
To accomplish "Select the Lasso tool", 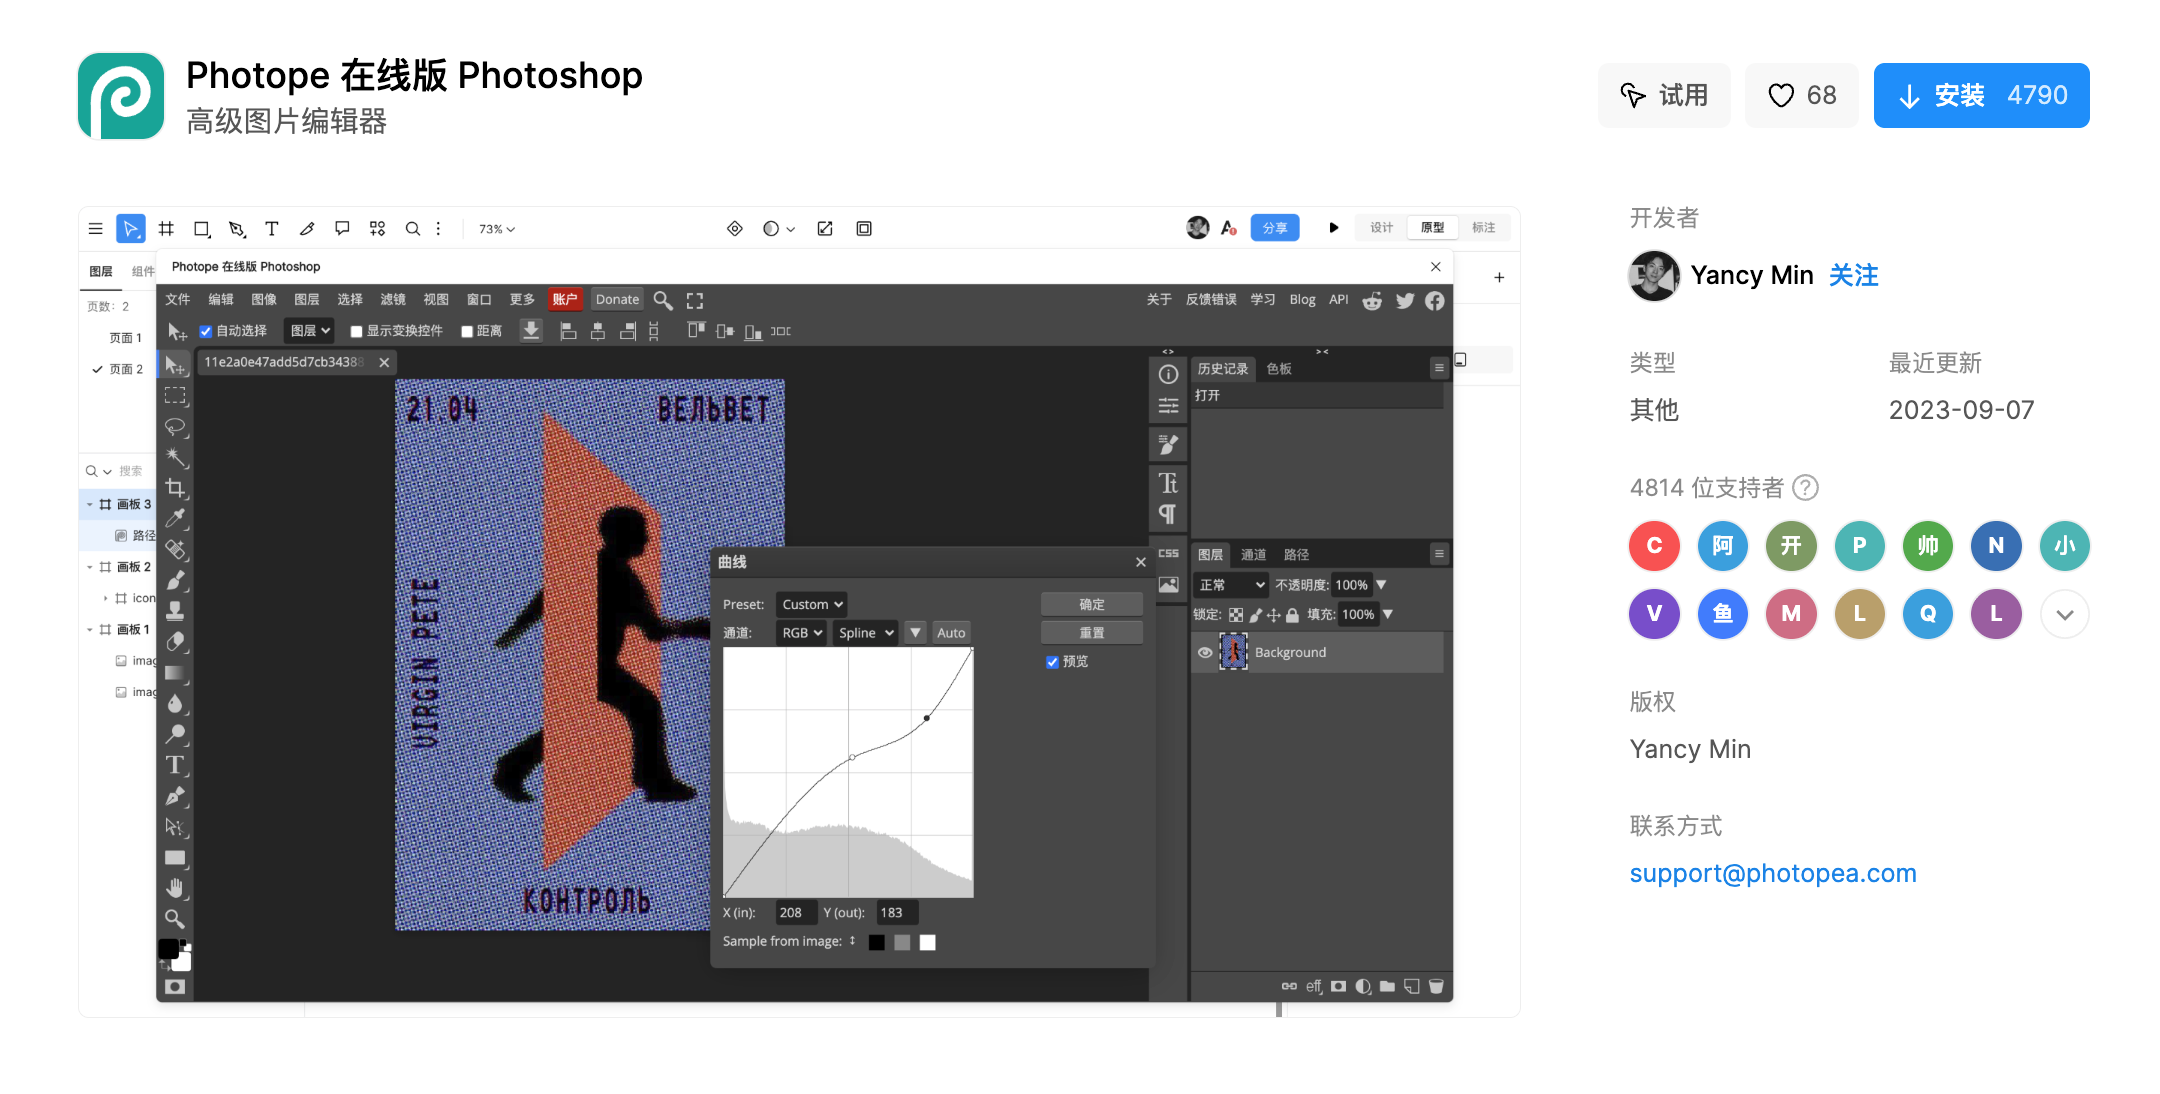I will (175, 426).
